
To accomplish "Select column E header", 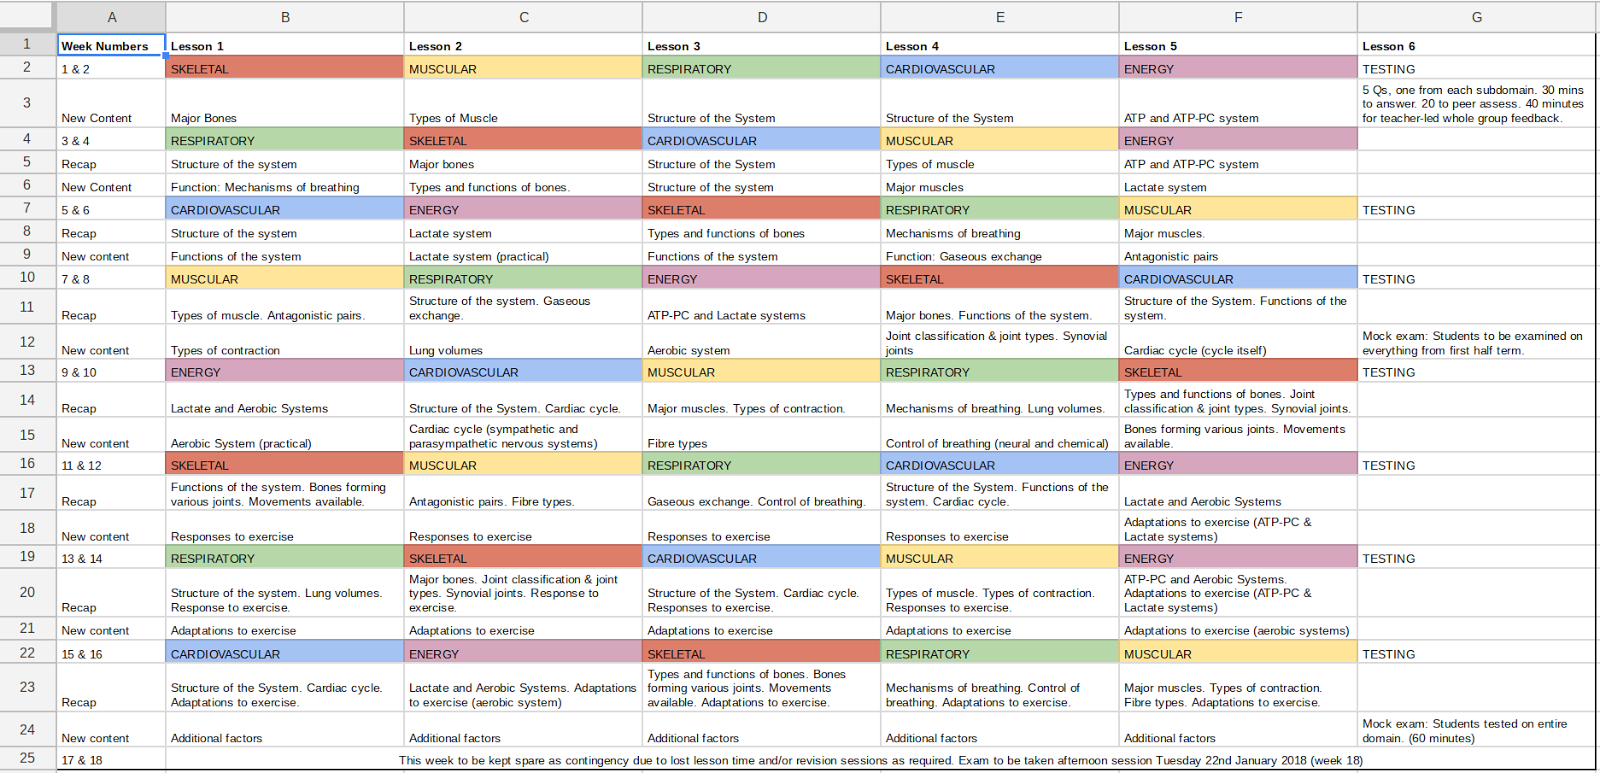I will (x=1000, y=17).
